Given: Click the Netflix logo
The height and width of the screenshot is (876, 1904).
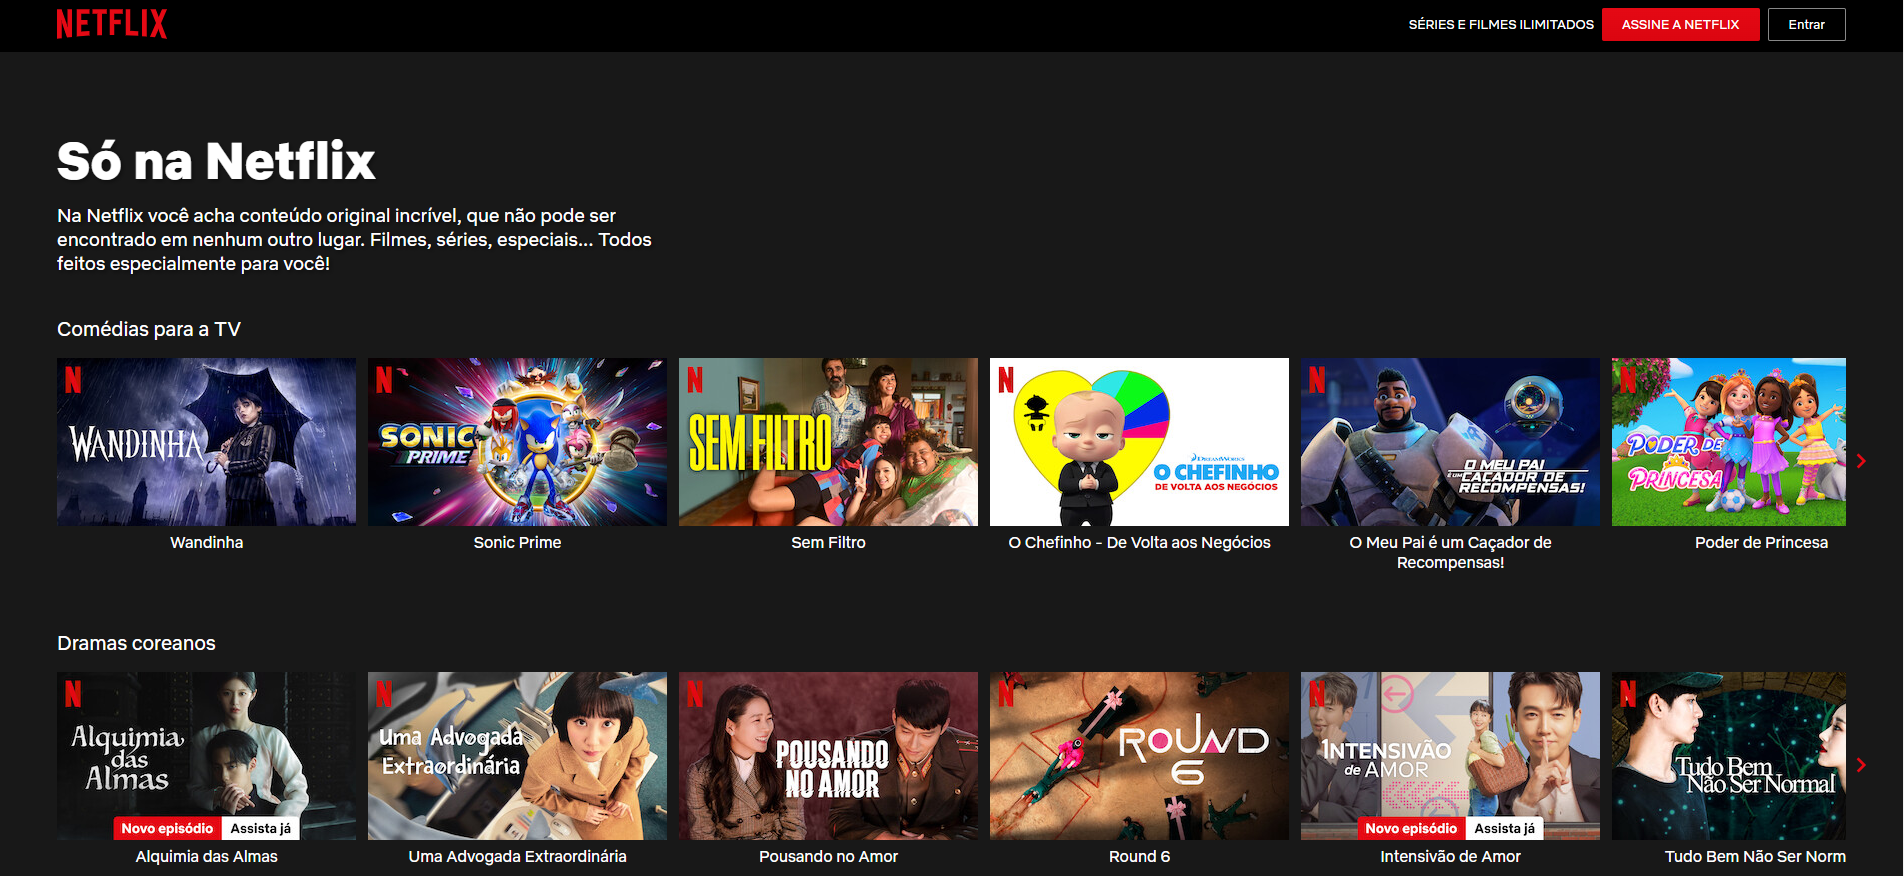Looking at the screenshot, I should coord(112,24).
